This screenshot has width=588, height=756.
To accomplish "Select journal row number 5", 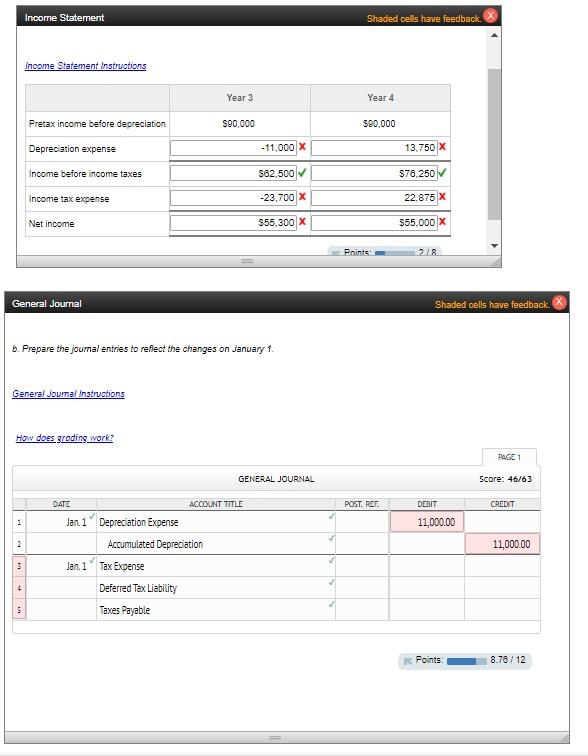I will click(x=19, y=610).
